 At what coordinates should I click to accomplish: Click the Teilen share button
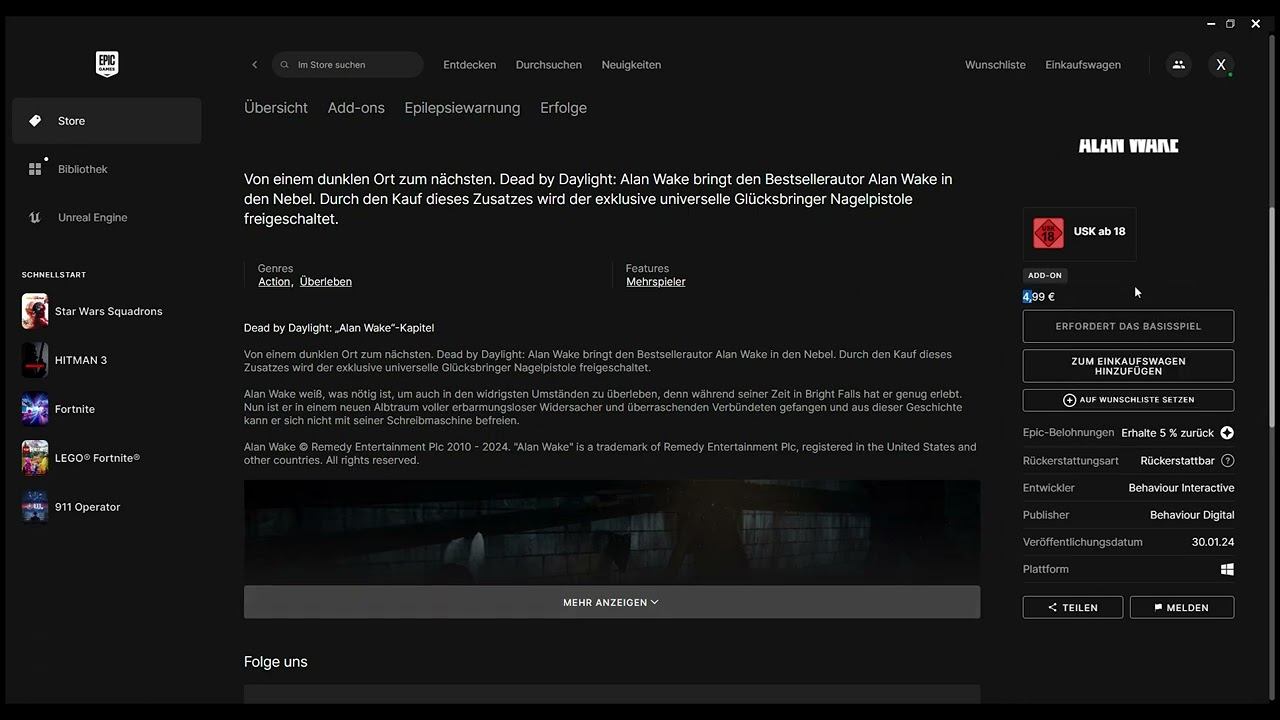(x=1073, y=607)
